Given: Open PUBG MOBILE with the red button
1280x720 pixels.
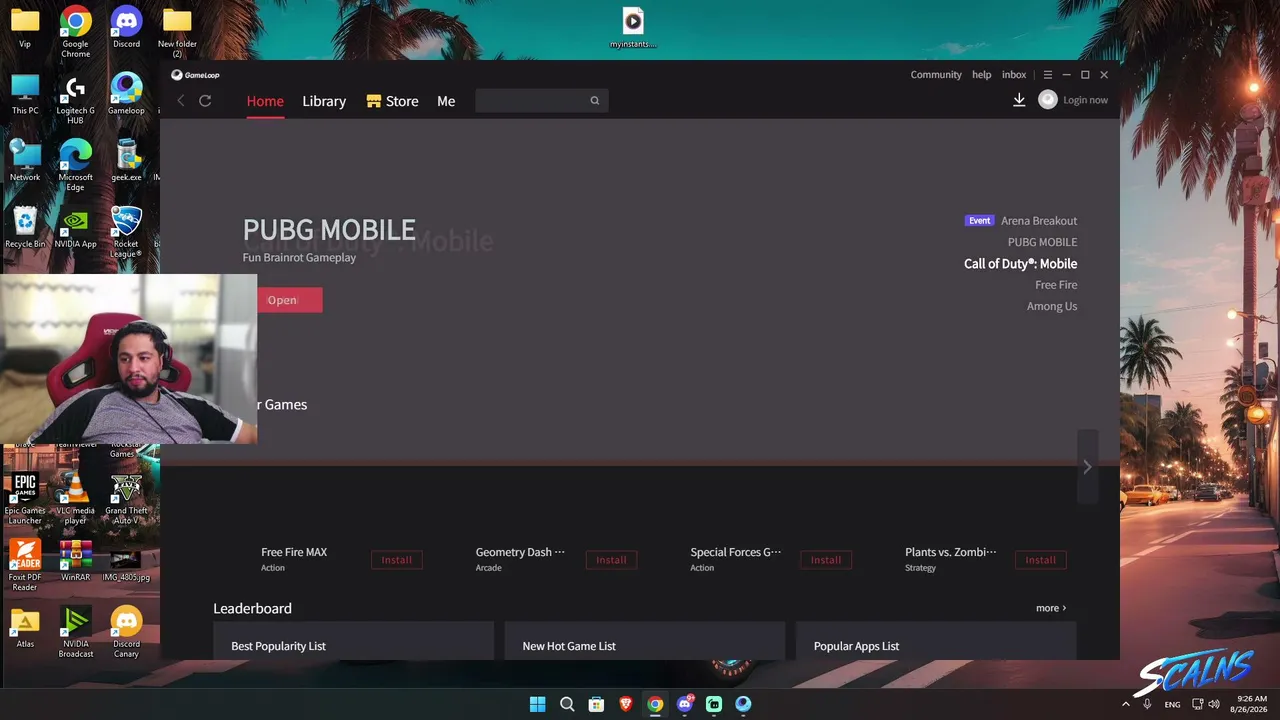Looking at the screenshot, I should click(289, 300).
